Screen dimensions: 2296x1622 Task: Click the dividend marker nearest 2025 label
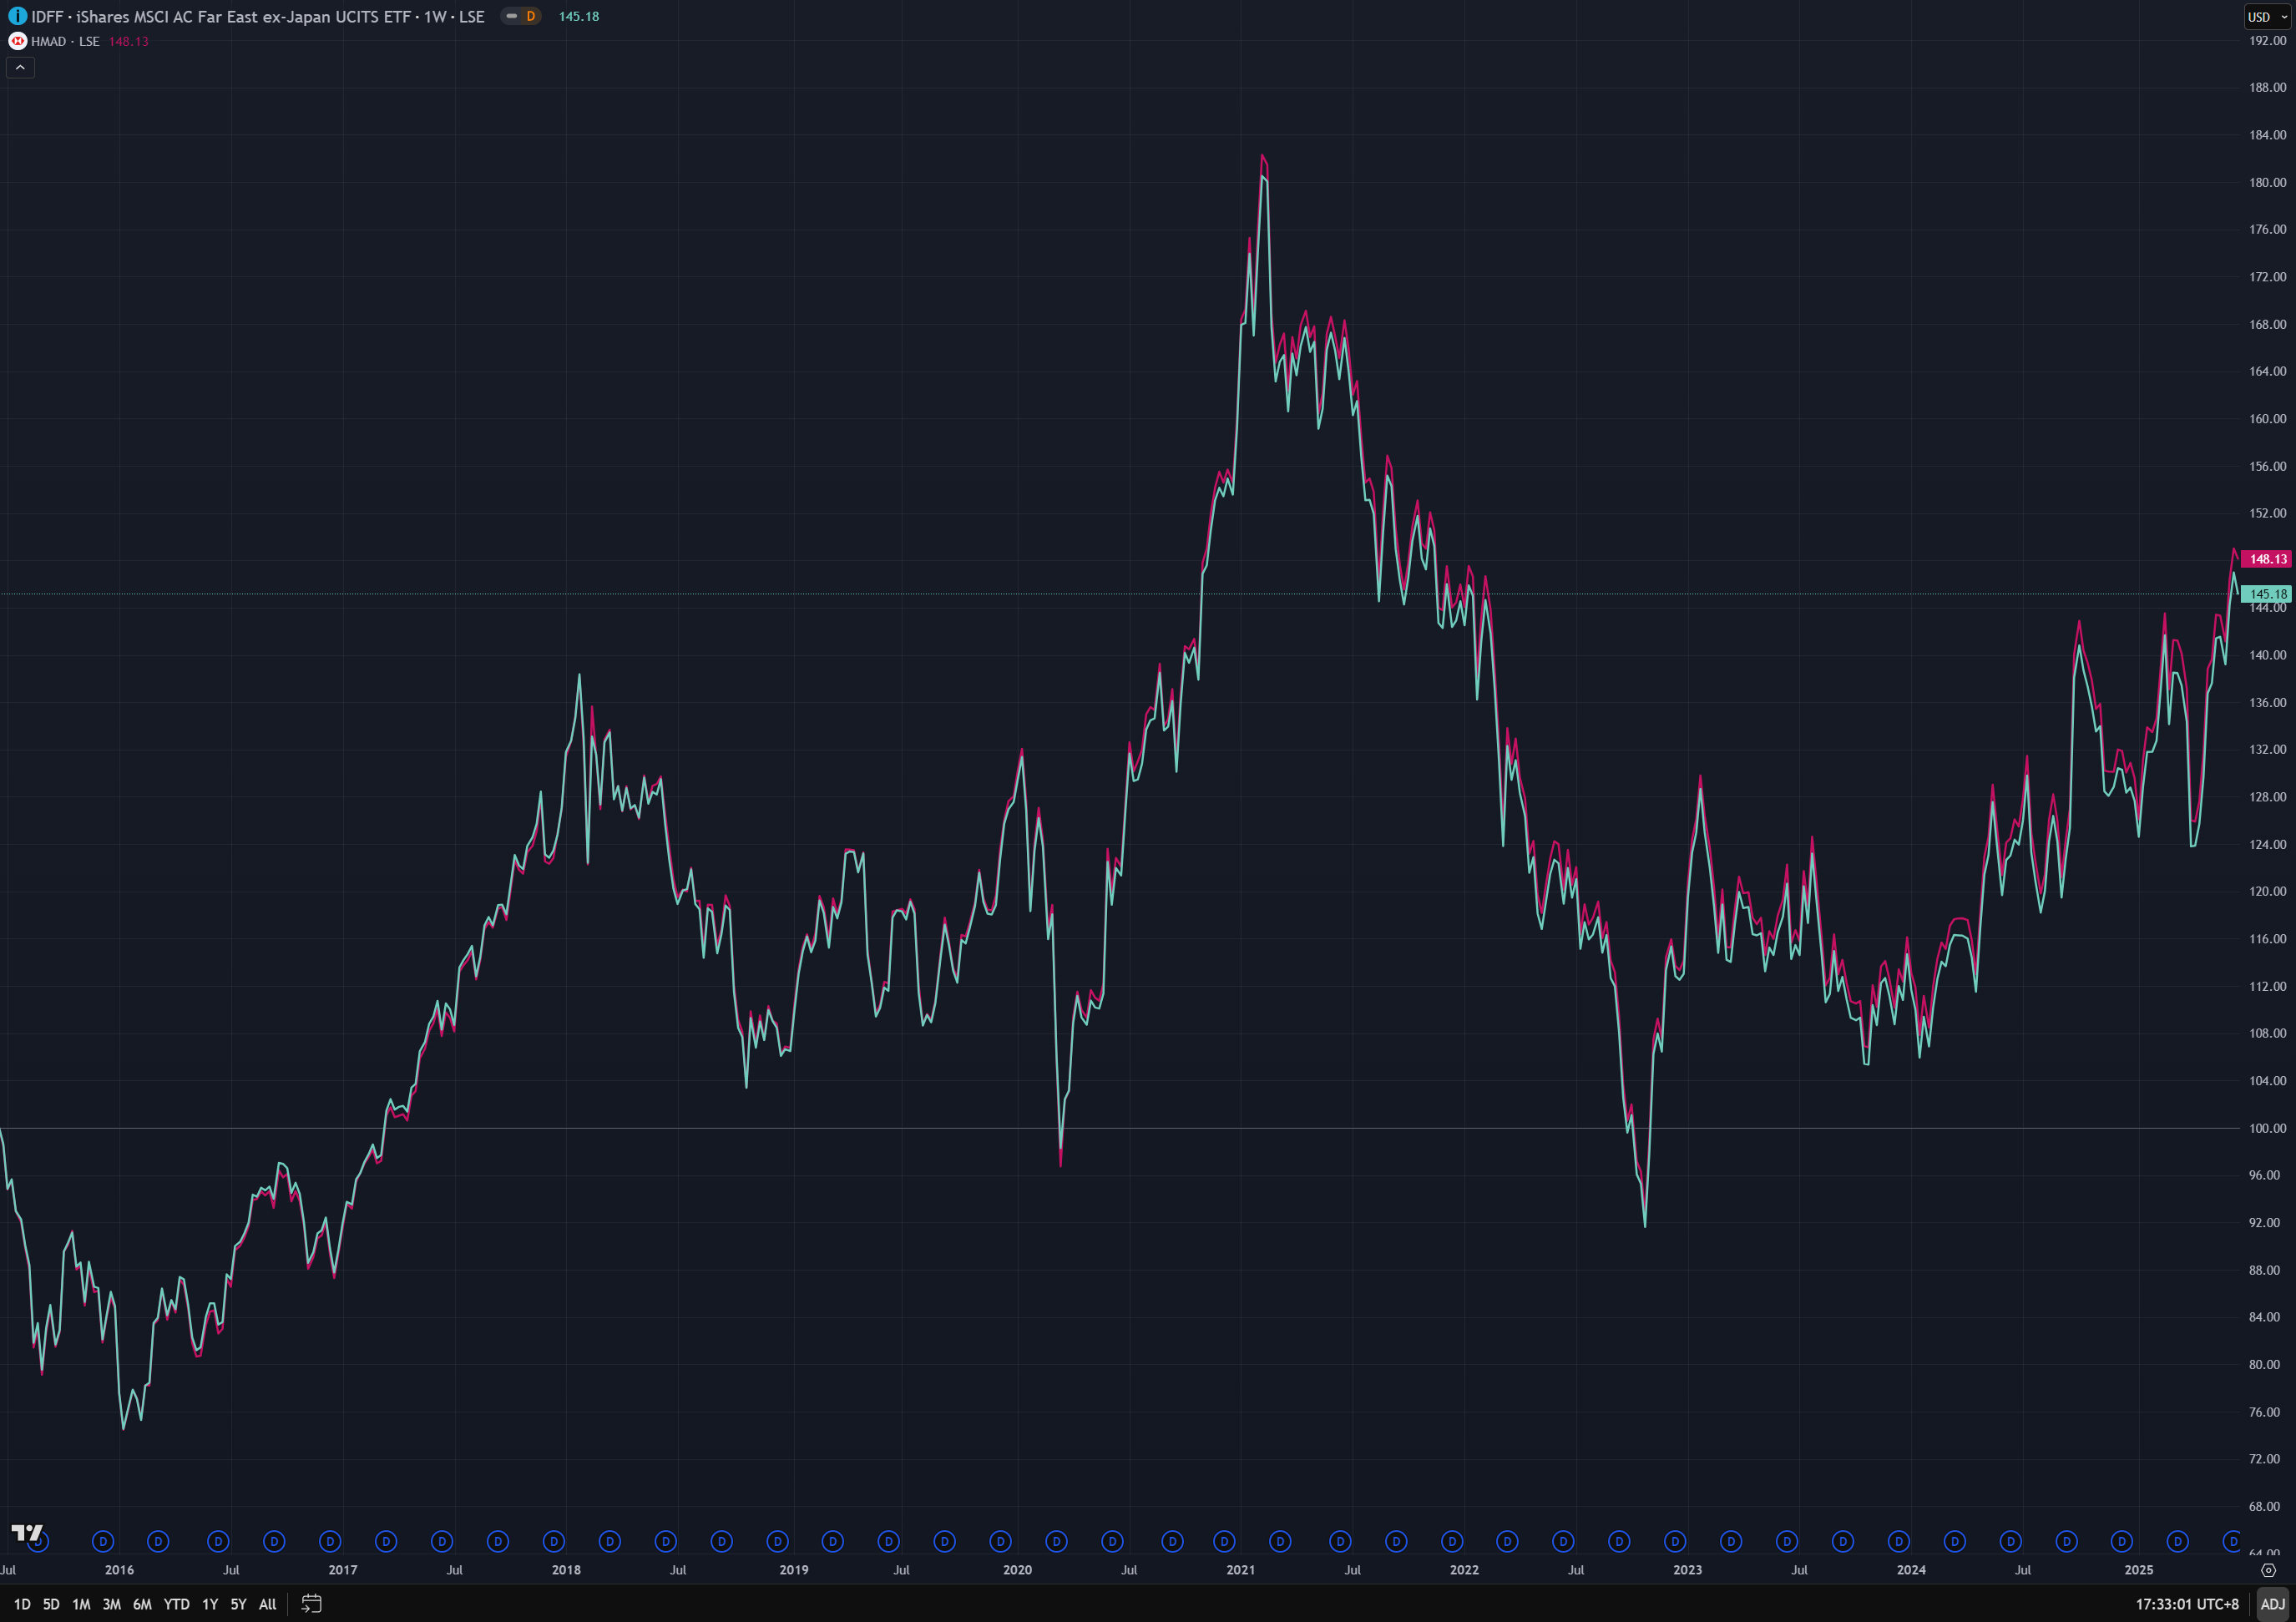point(2122,1541)
